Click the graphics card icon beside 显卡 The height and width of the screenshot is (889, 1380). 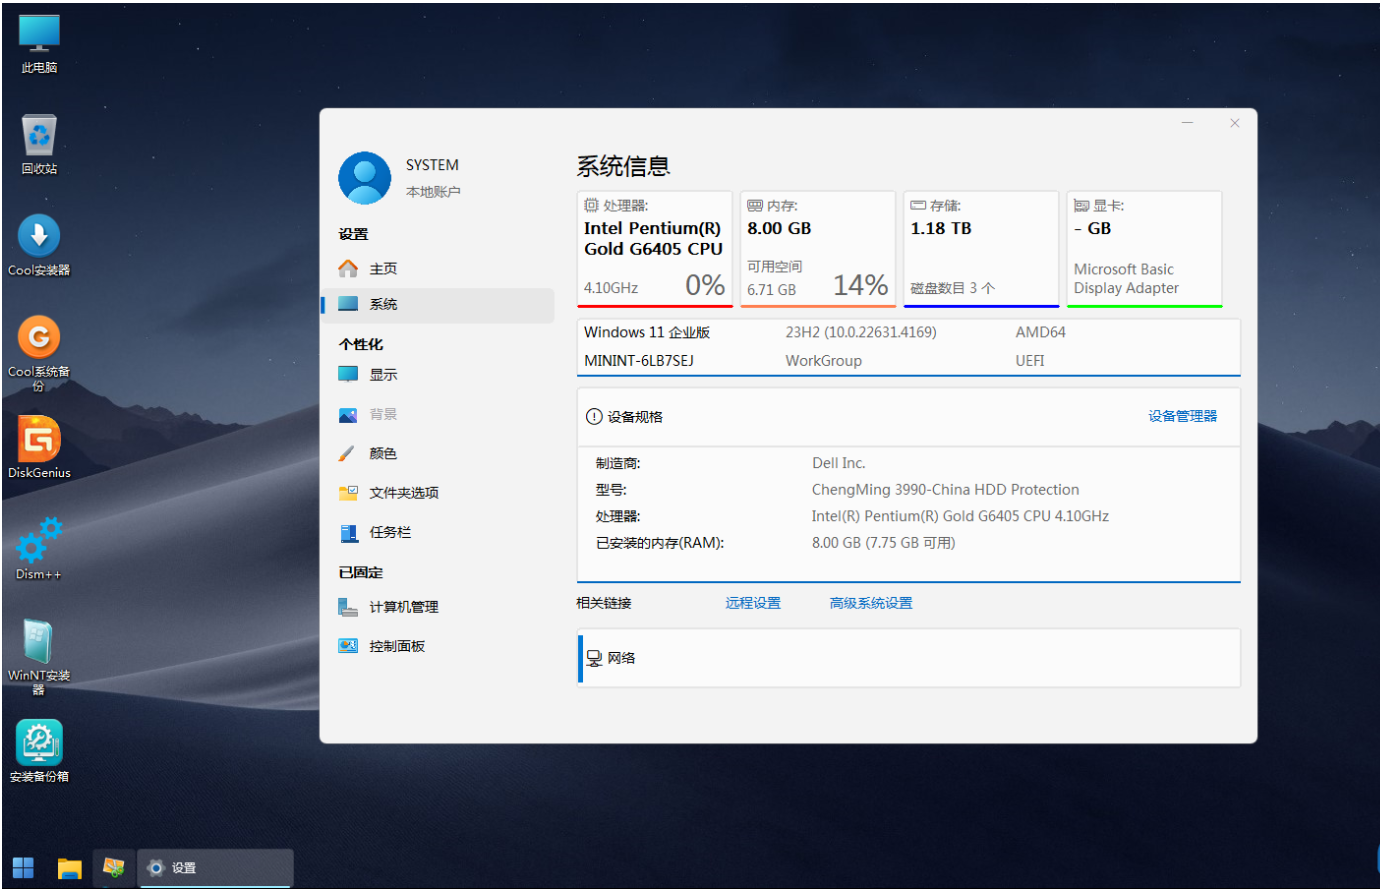(1081, 205)
